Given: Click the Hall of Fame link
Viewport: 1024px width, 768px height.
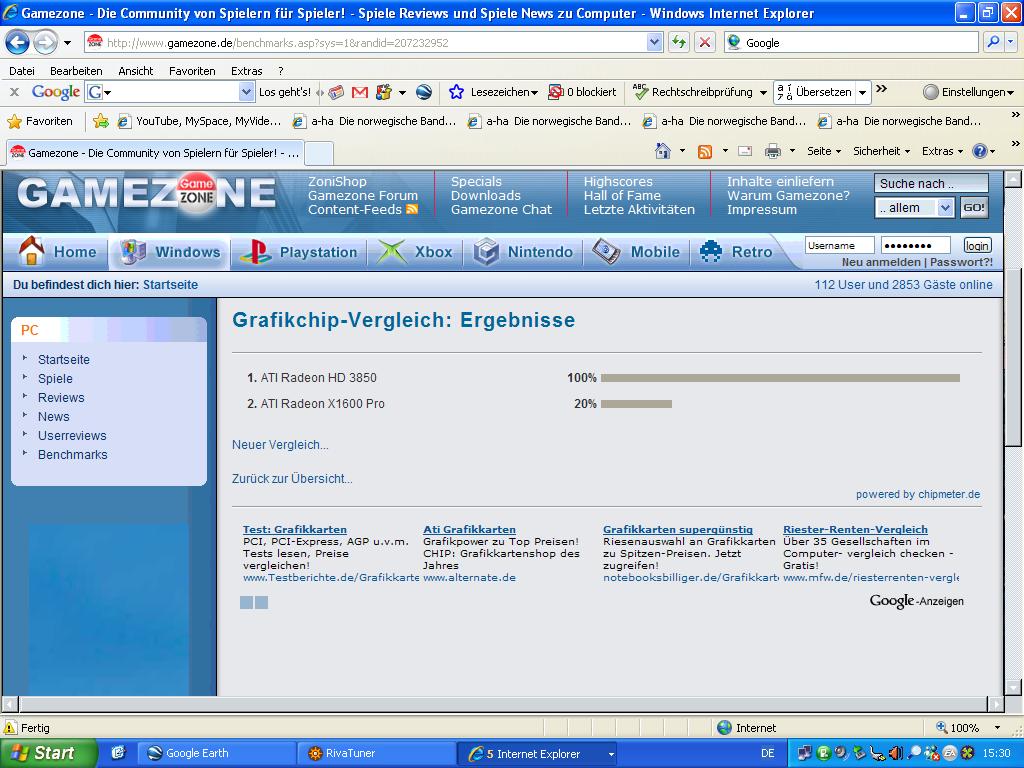Looking at the screenshot, I should (x=622, y=195).
